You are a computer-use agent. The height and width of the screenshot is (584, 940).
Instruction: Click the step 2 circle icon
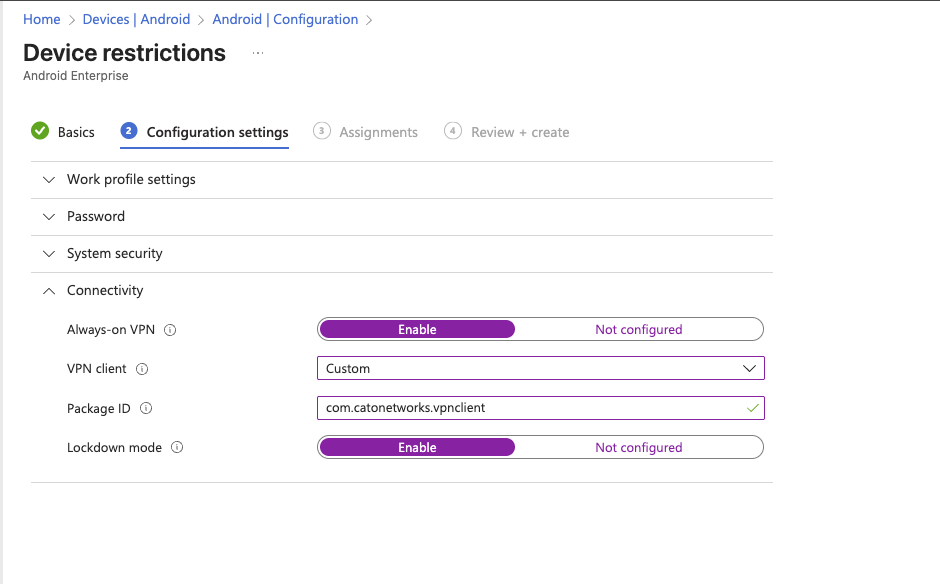coord(129,131)
